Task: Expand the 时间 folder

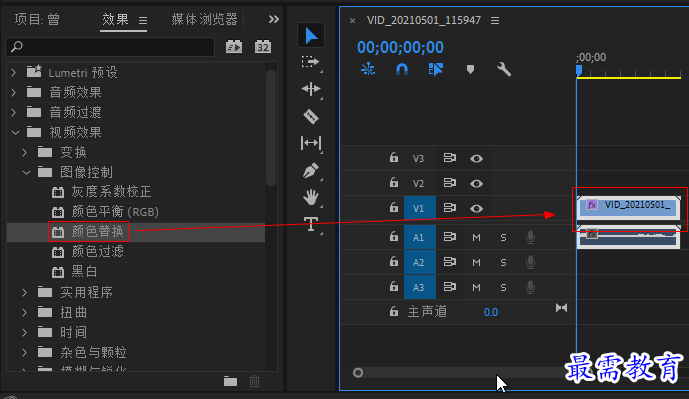Action: point(25,332)
